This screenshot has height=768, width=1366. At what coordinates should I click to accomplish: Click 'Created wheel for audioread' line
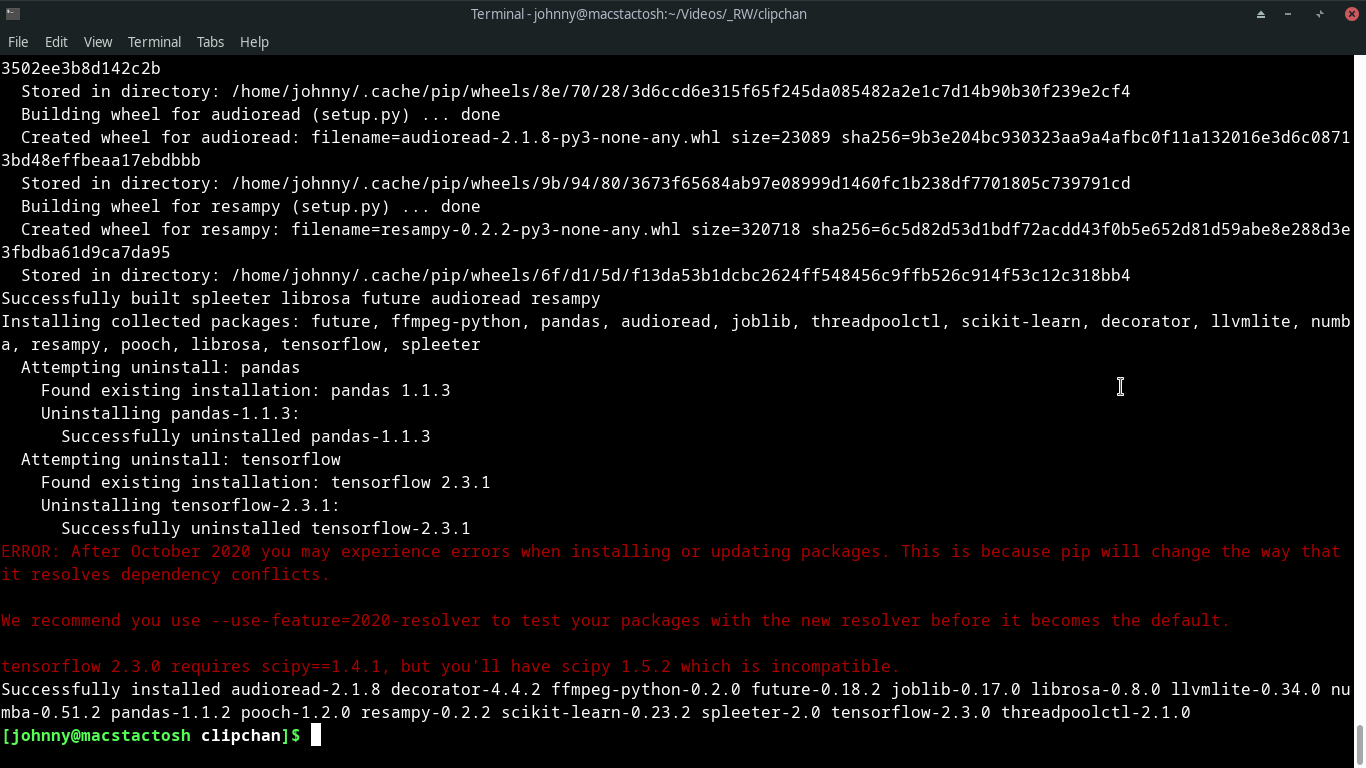click(x=686, y=137)
